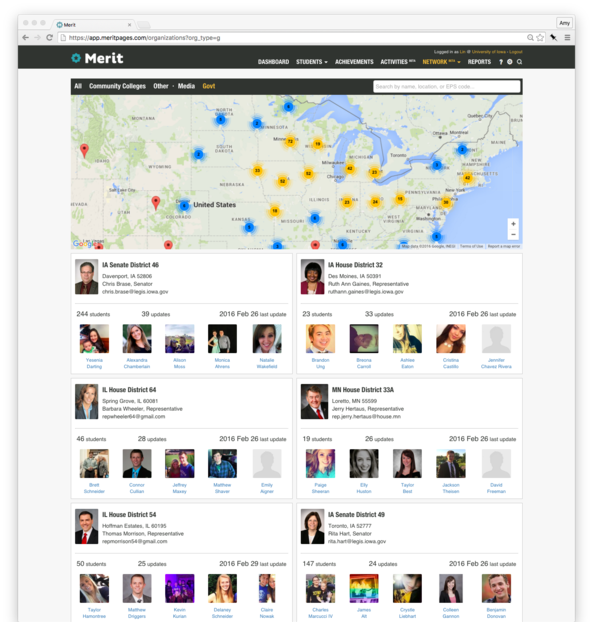Click the yellow cluster marker labeled 72
Image resolution: width=592 pixels, height=622 pixels.
tap(290, 141)
